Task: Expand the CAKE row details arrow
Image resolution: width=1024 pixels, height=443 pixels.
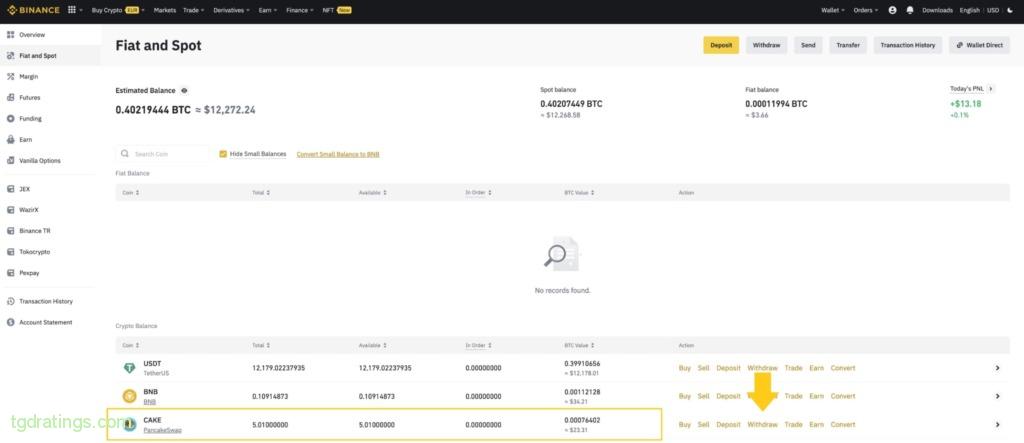Action: pyautogui.click(x=997, y=425)
